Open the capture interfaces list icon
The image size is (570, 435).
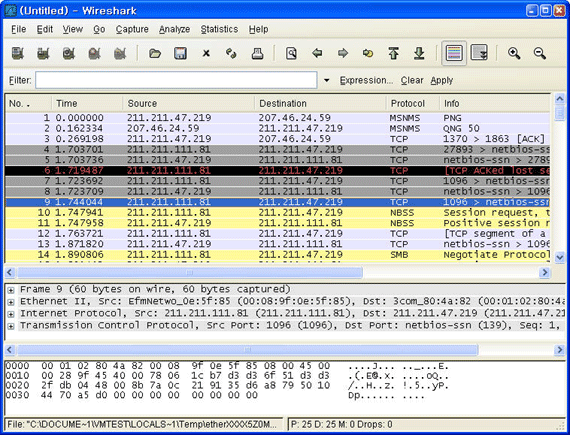pos(18,53)
